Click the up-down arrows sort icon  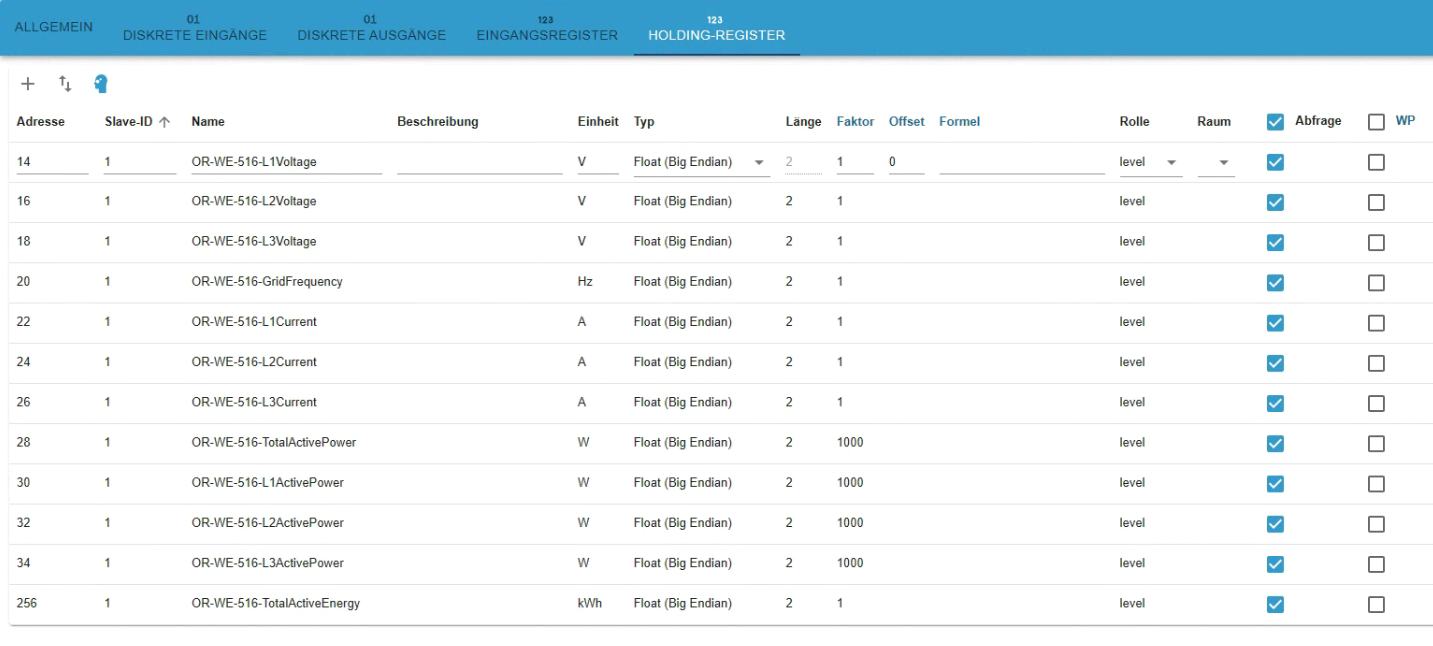coord(65,84)
